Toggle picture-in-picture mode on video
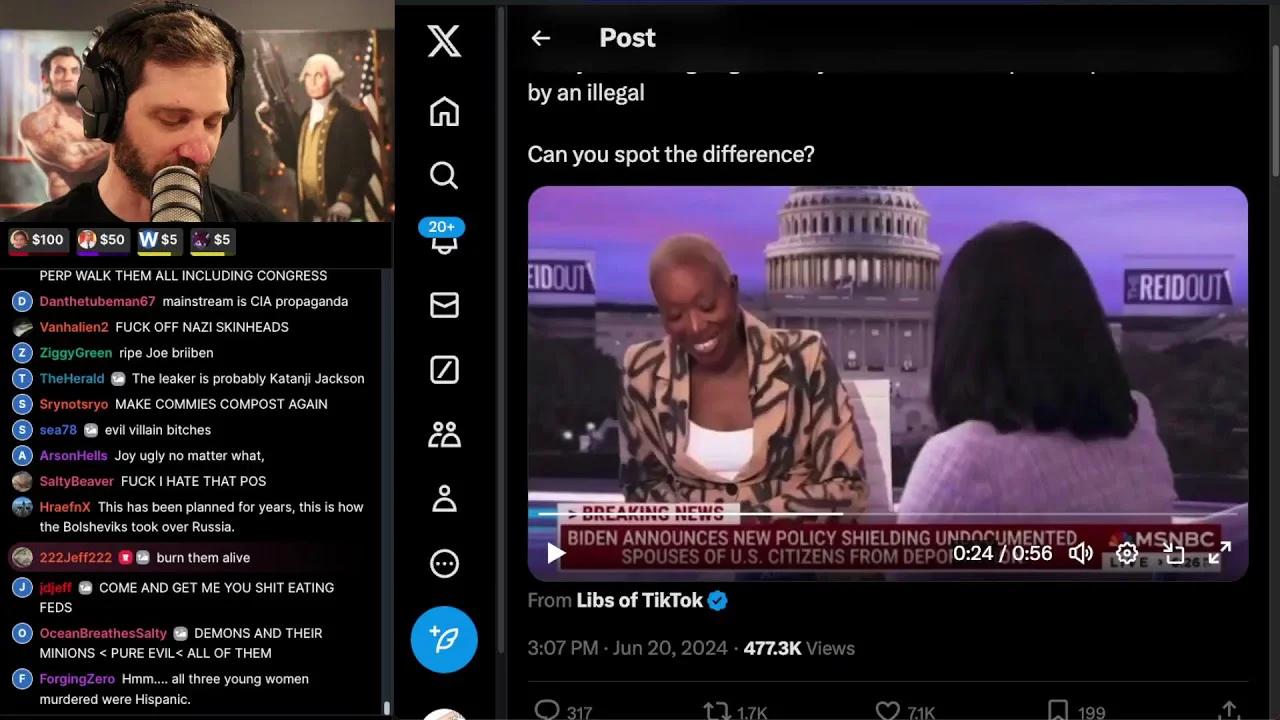Viewport: 1280px width, 720px height. (1173, 553)
